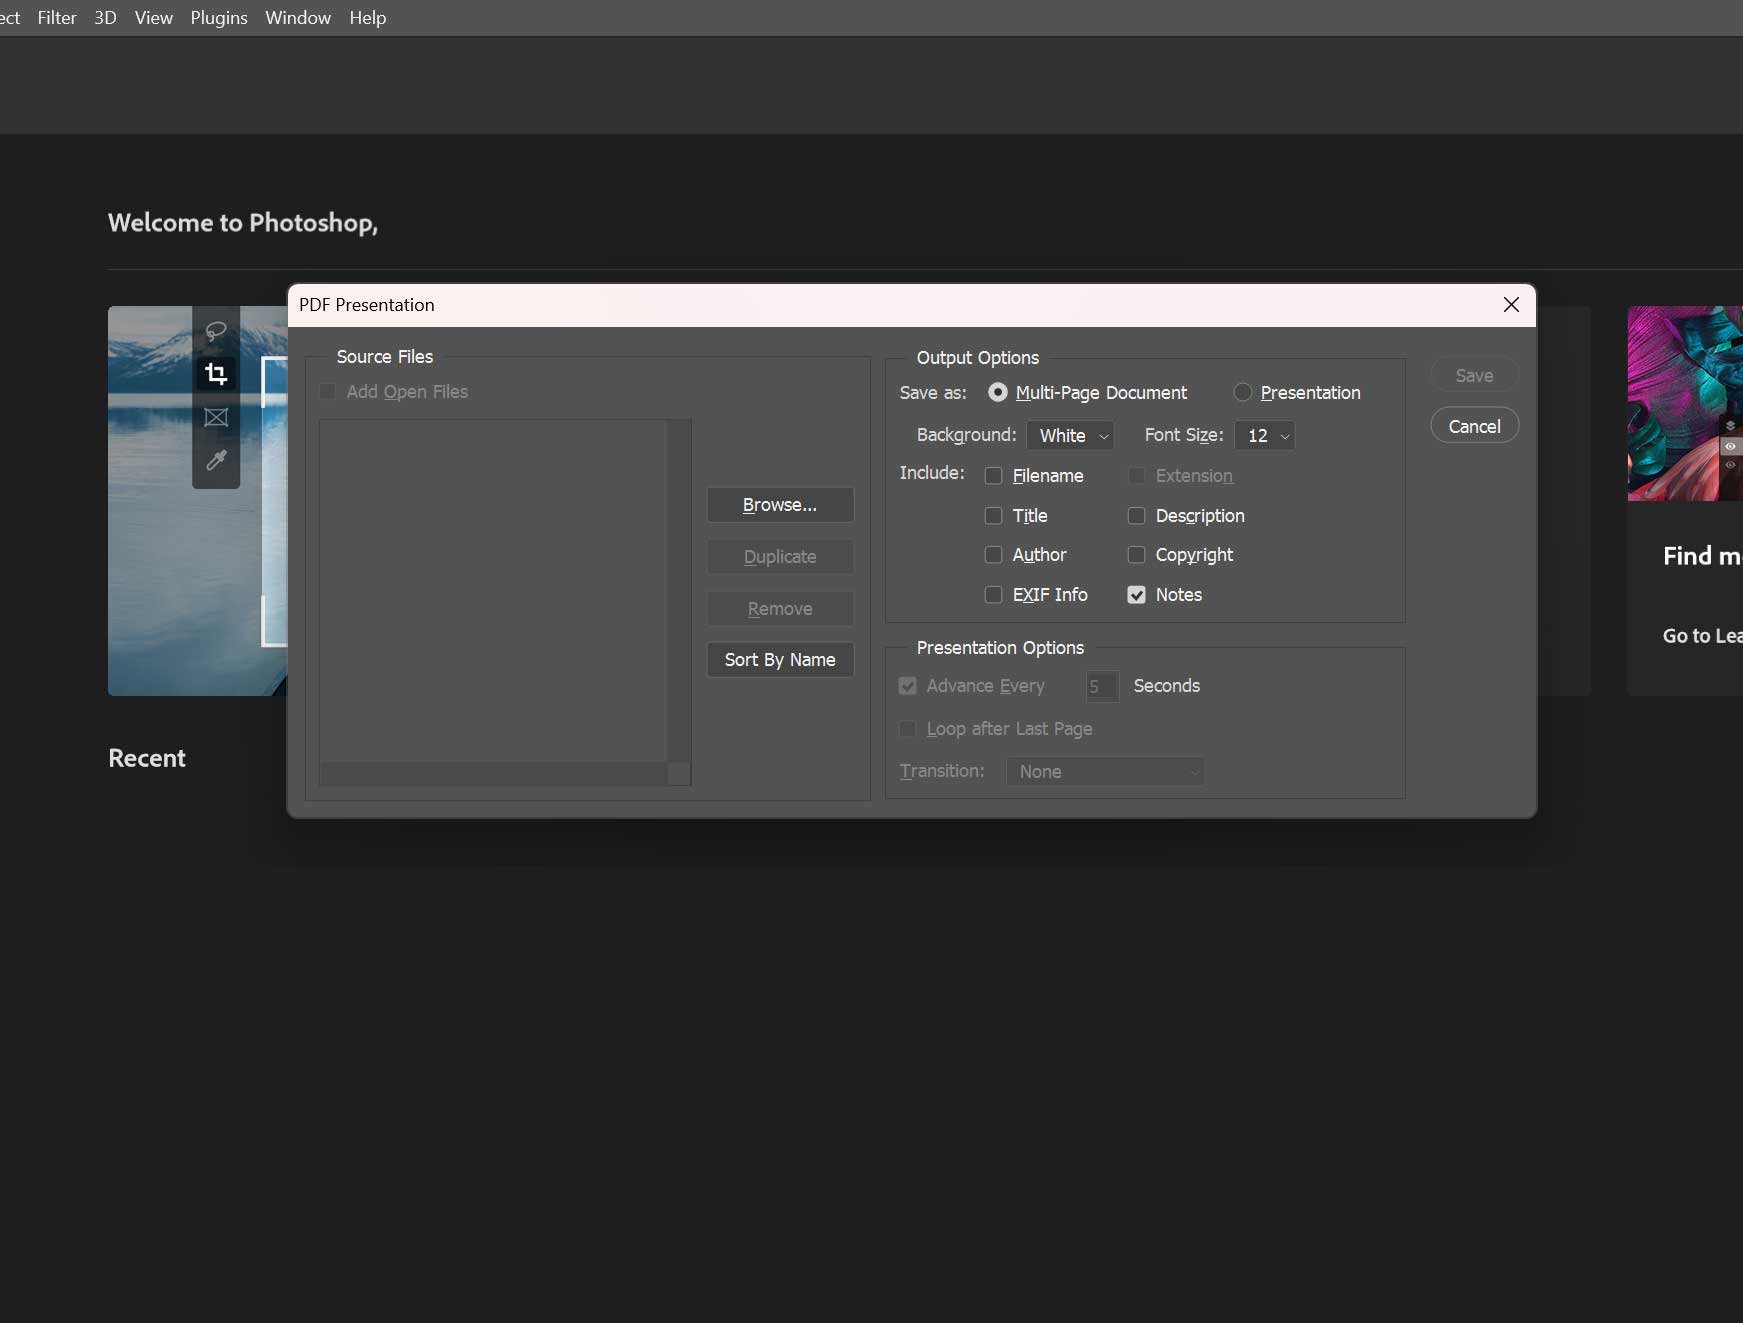Enable the Author checkbox
The image size is (1743, 1323).
pyautogui.click(x=993, y=555)
